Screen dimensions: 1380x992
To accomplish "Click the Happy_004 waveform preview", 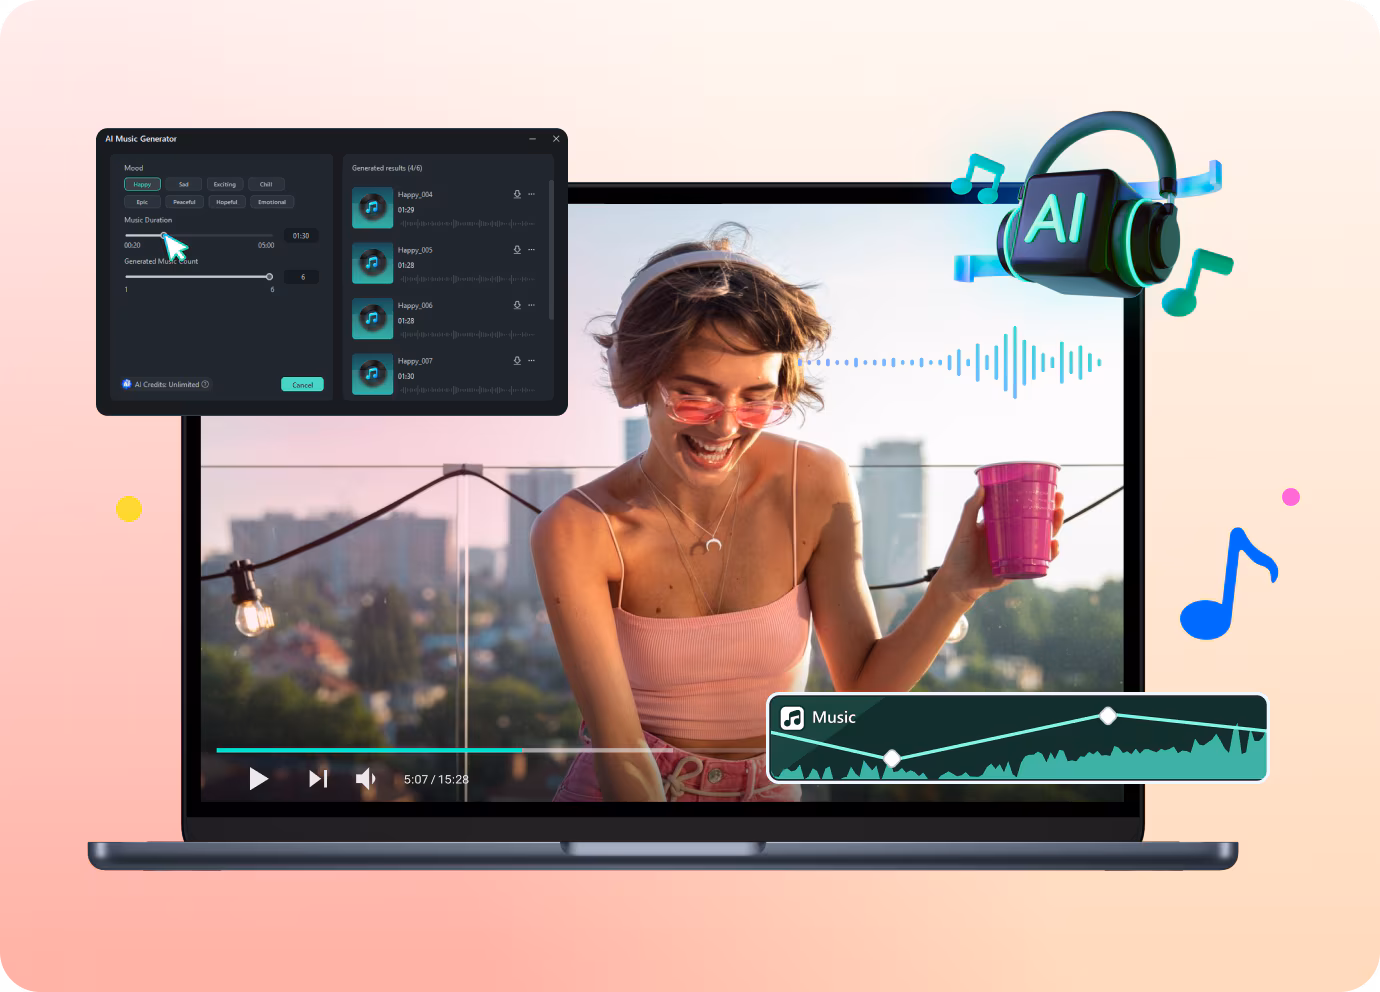I will 467,223.
